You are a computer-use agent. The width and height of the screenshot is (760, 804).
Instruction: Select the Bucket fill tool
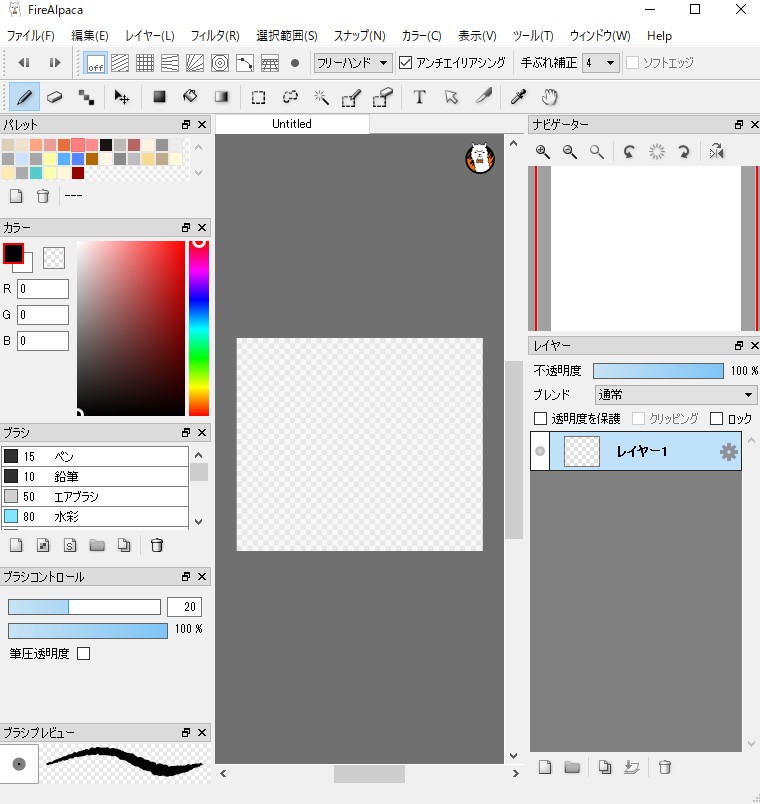pyautogui.click(x=190, y=97)
